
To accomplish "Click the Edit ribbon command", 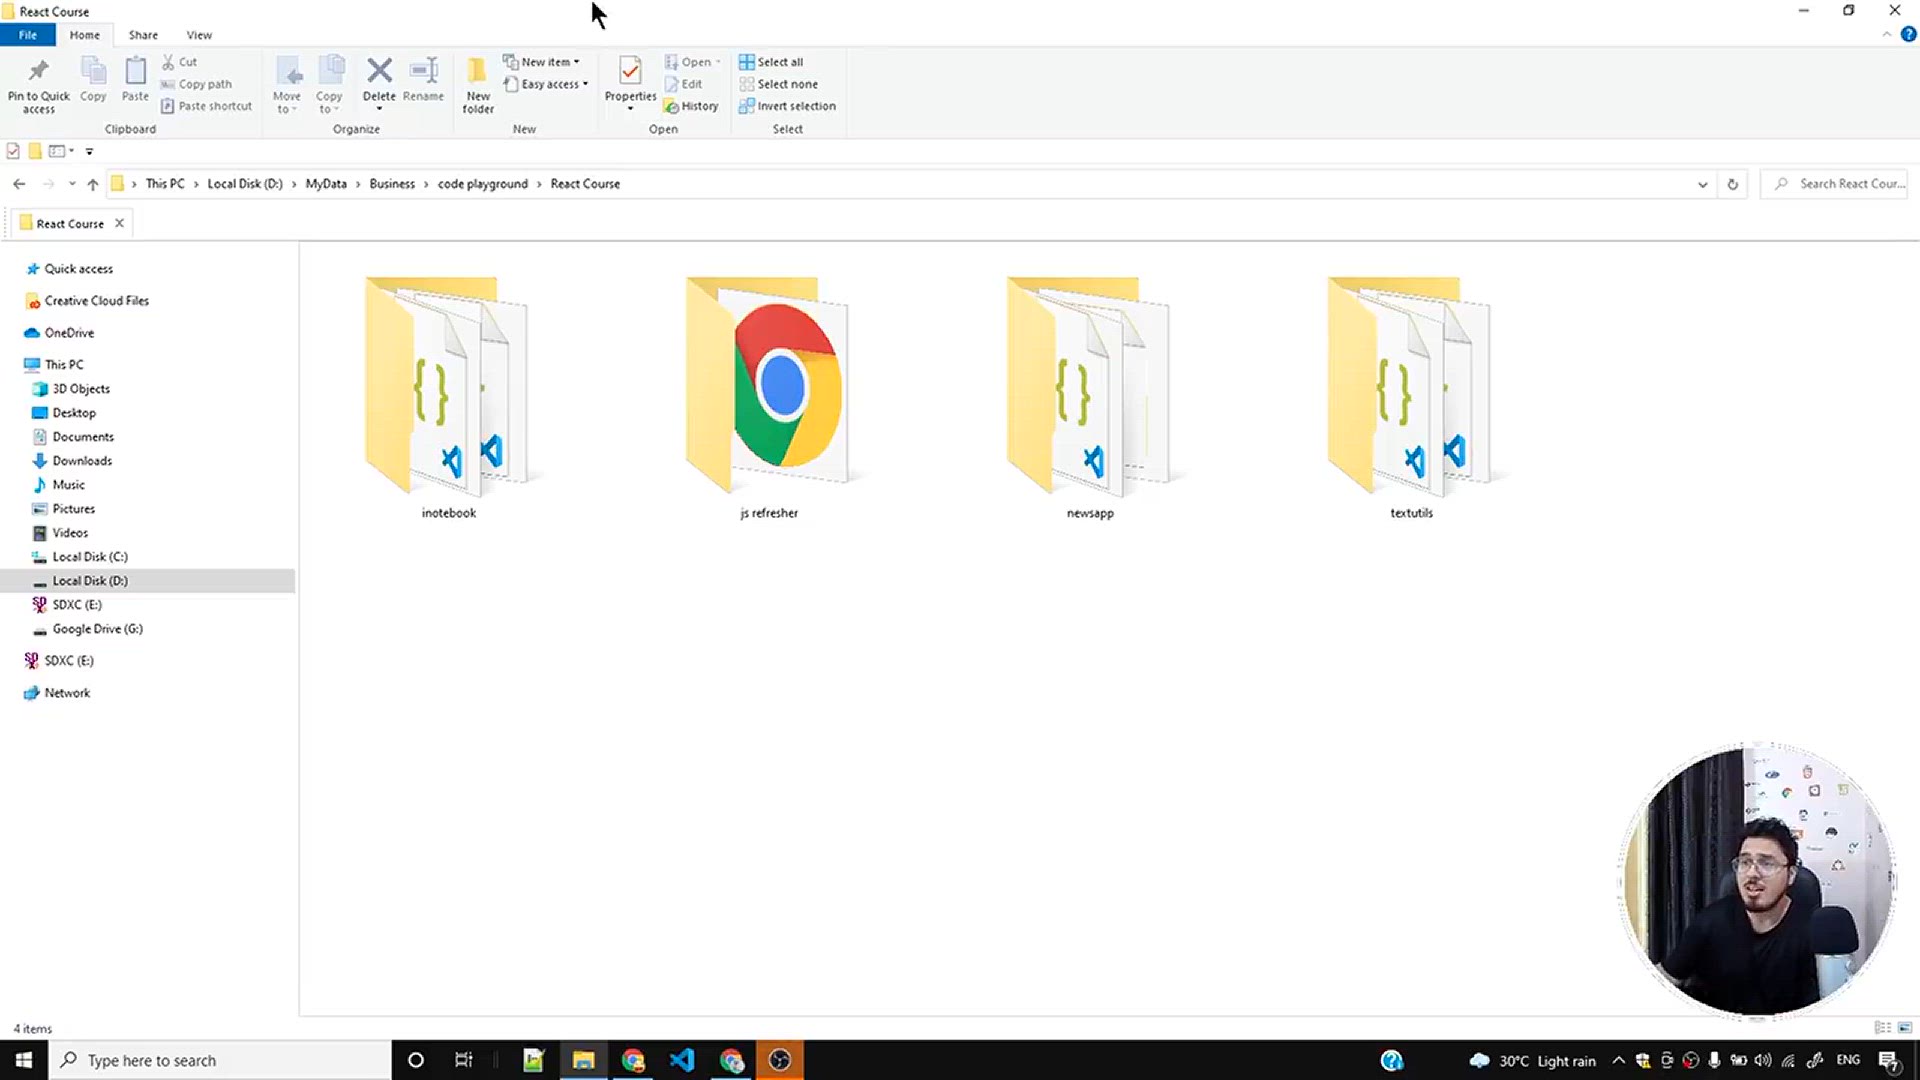I will tap(683, 84).
